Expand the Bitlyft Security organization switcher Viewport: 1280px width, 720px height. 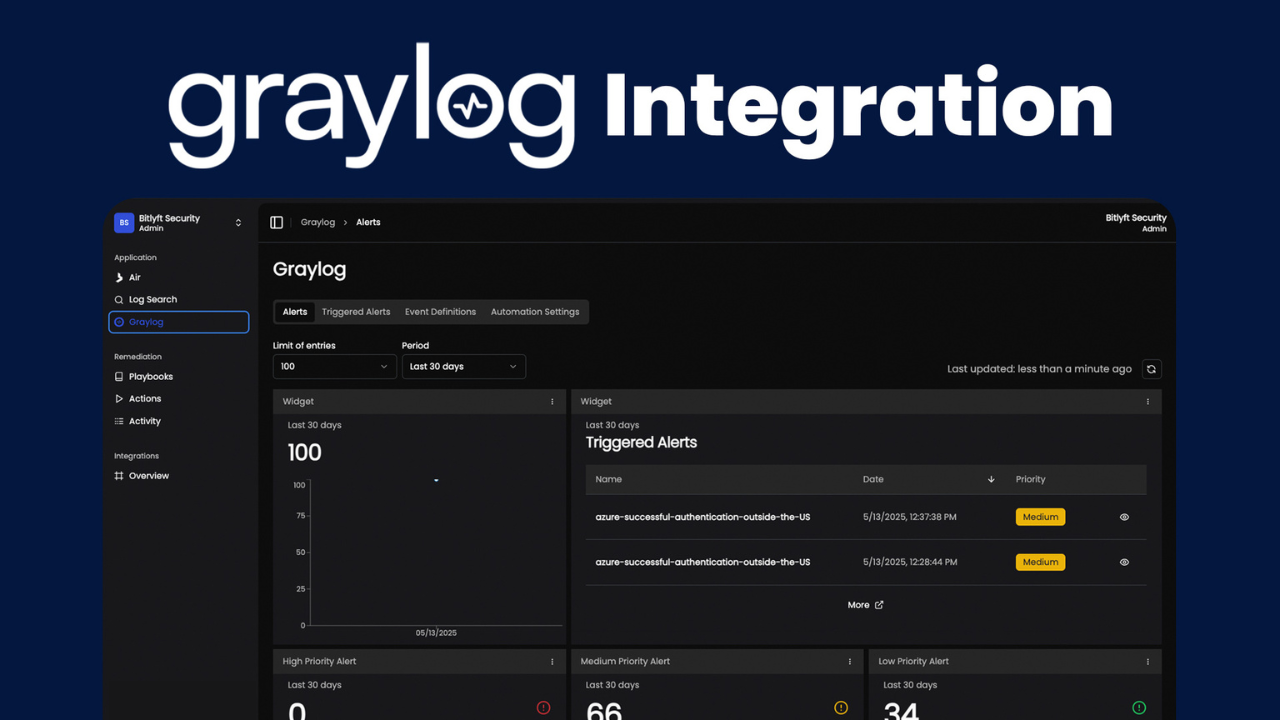238,223
